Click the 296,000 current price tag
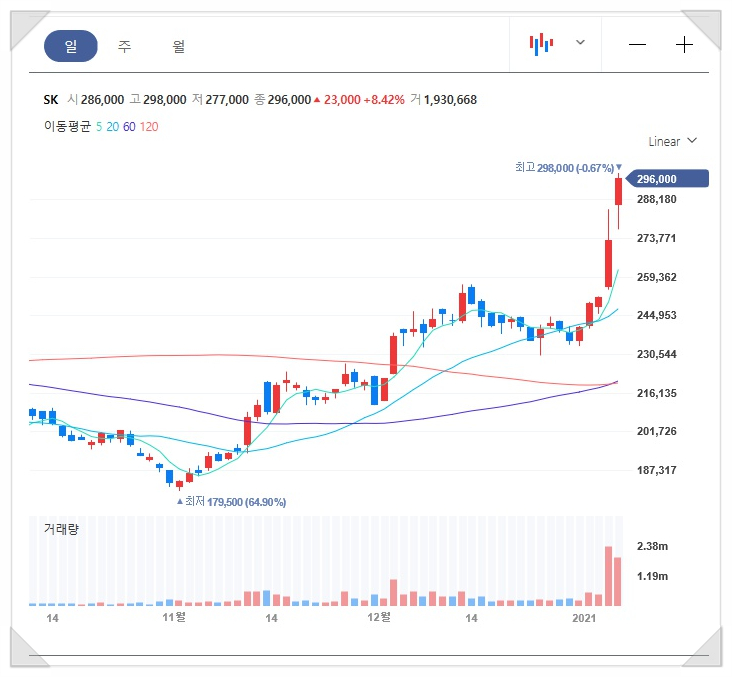 point(667,179)
